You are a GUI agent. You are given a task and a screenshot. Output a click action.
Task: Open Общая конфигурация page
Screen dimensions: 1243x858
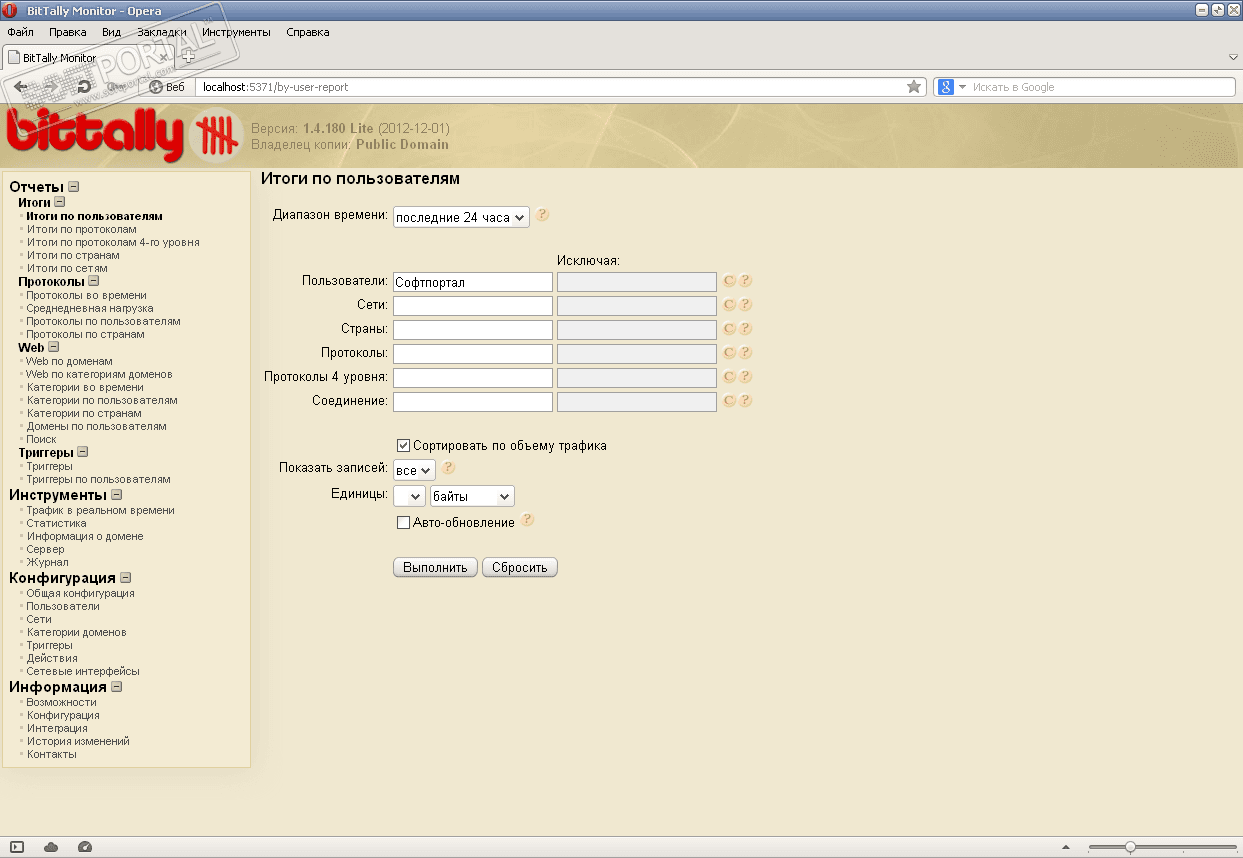coord(81,593)
